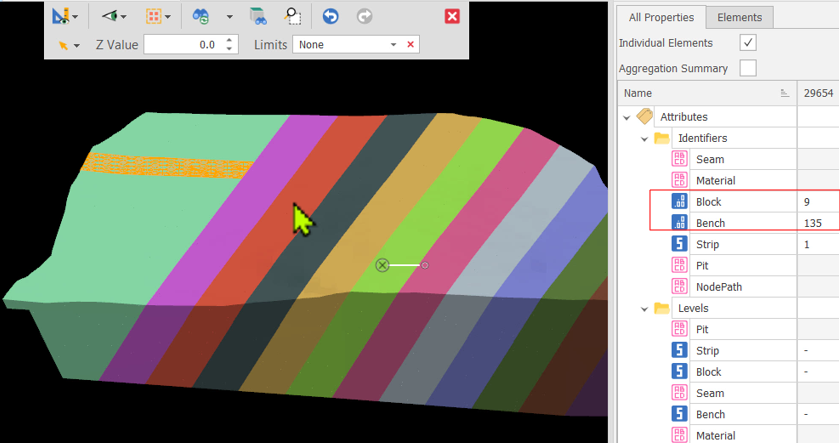This screenshot has width=840, height=443.
Task: Click the zoom to selection magnifier icon
Action: [292, 16]
